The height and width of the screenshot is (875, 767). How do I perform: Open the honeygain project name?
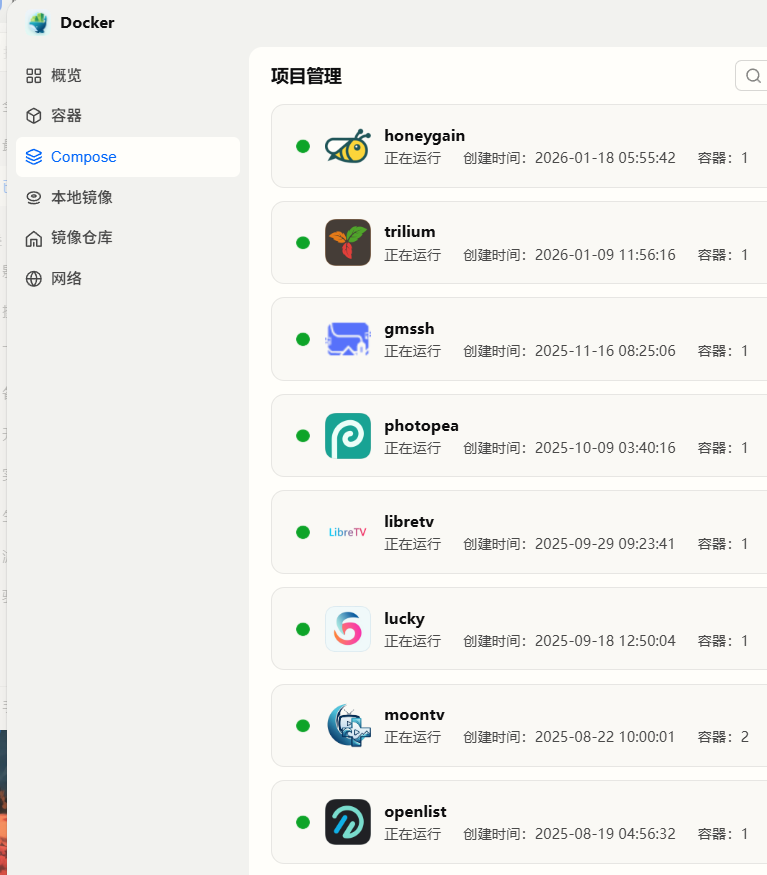pos(424,136)
